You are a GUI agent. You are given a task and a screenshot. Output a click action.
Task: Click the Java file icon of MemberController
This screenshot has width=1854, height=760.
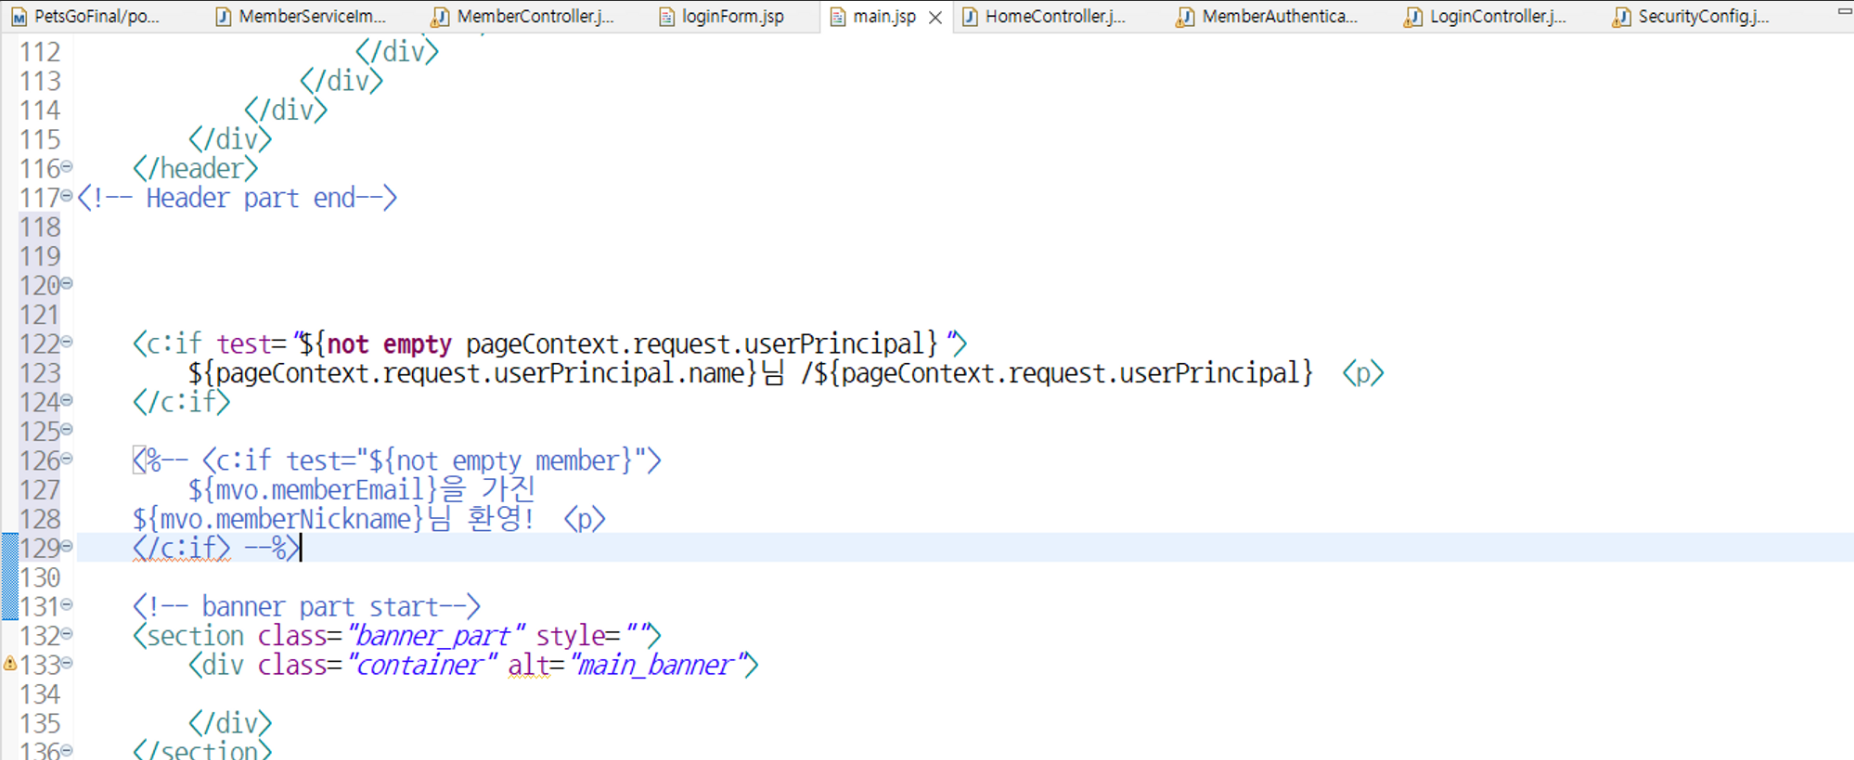tap(440, 17)
